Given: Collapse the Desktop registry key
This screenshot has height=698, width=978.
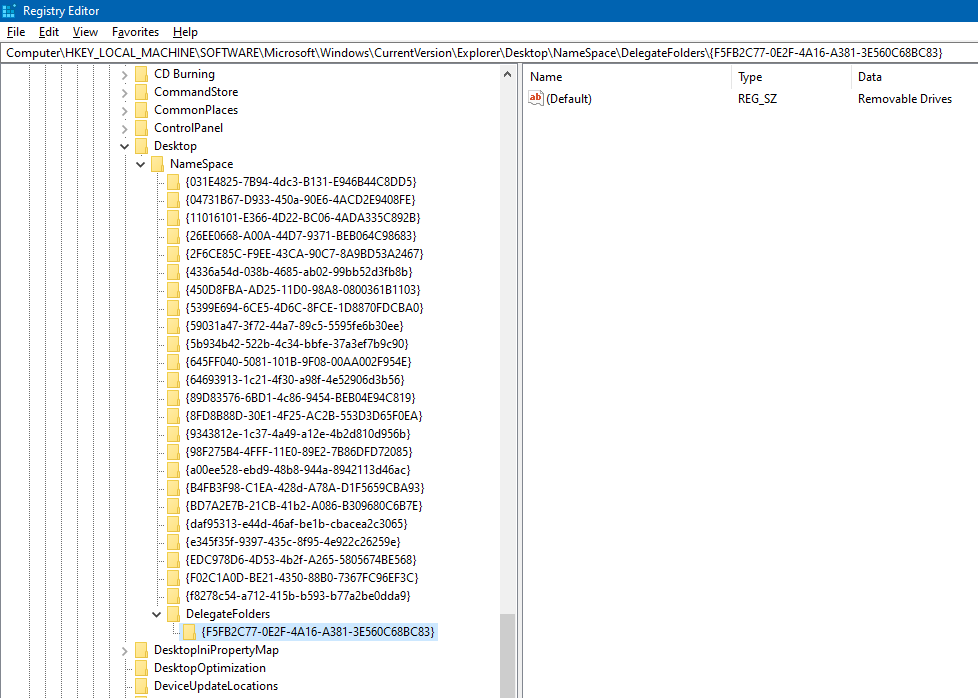Looking at the screenshot, I should click(124, 145).
